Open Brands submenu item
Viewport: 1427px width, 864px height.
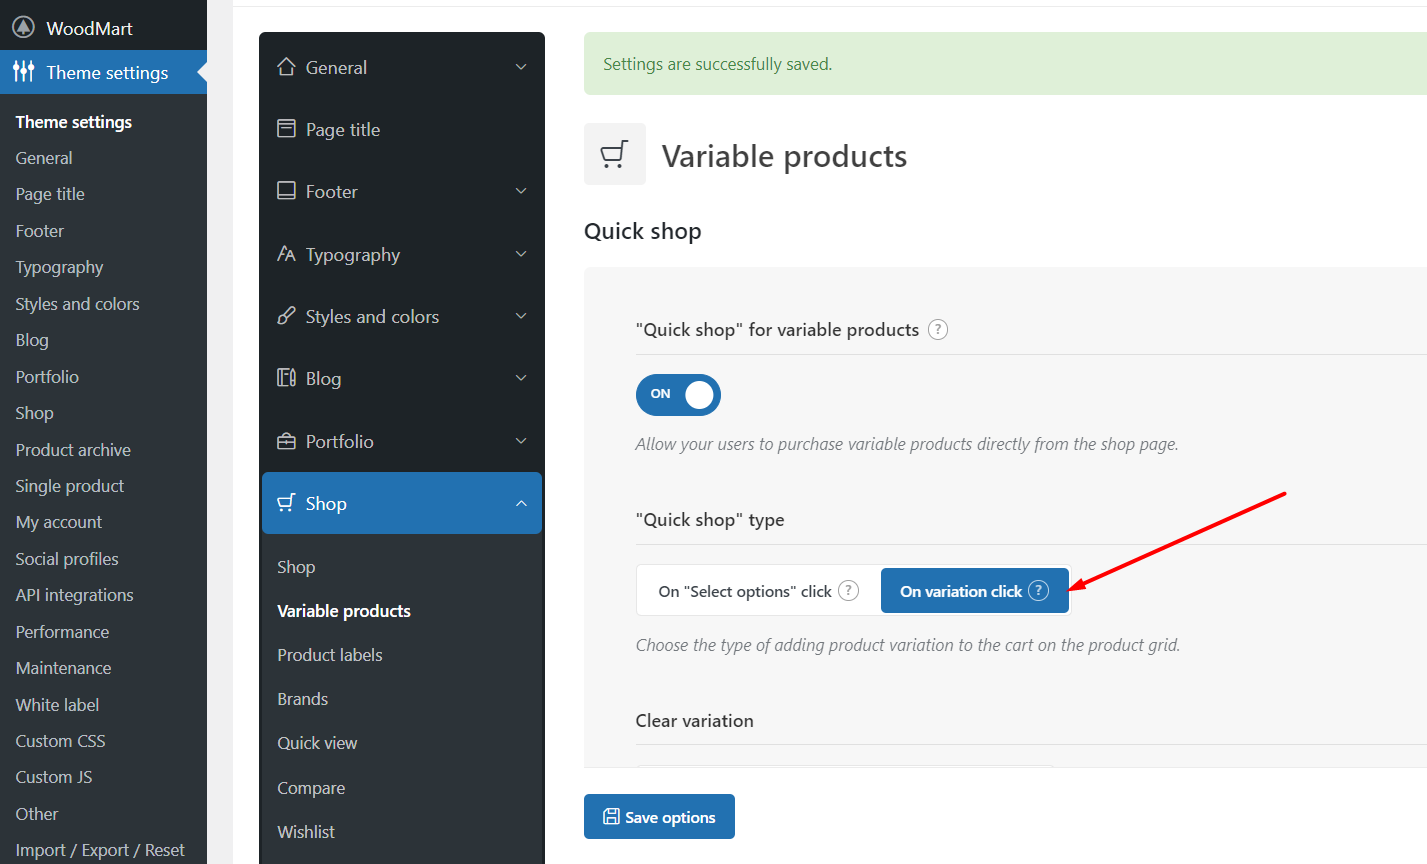pyautogui.click(x=303, y=699)
